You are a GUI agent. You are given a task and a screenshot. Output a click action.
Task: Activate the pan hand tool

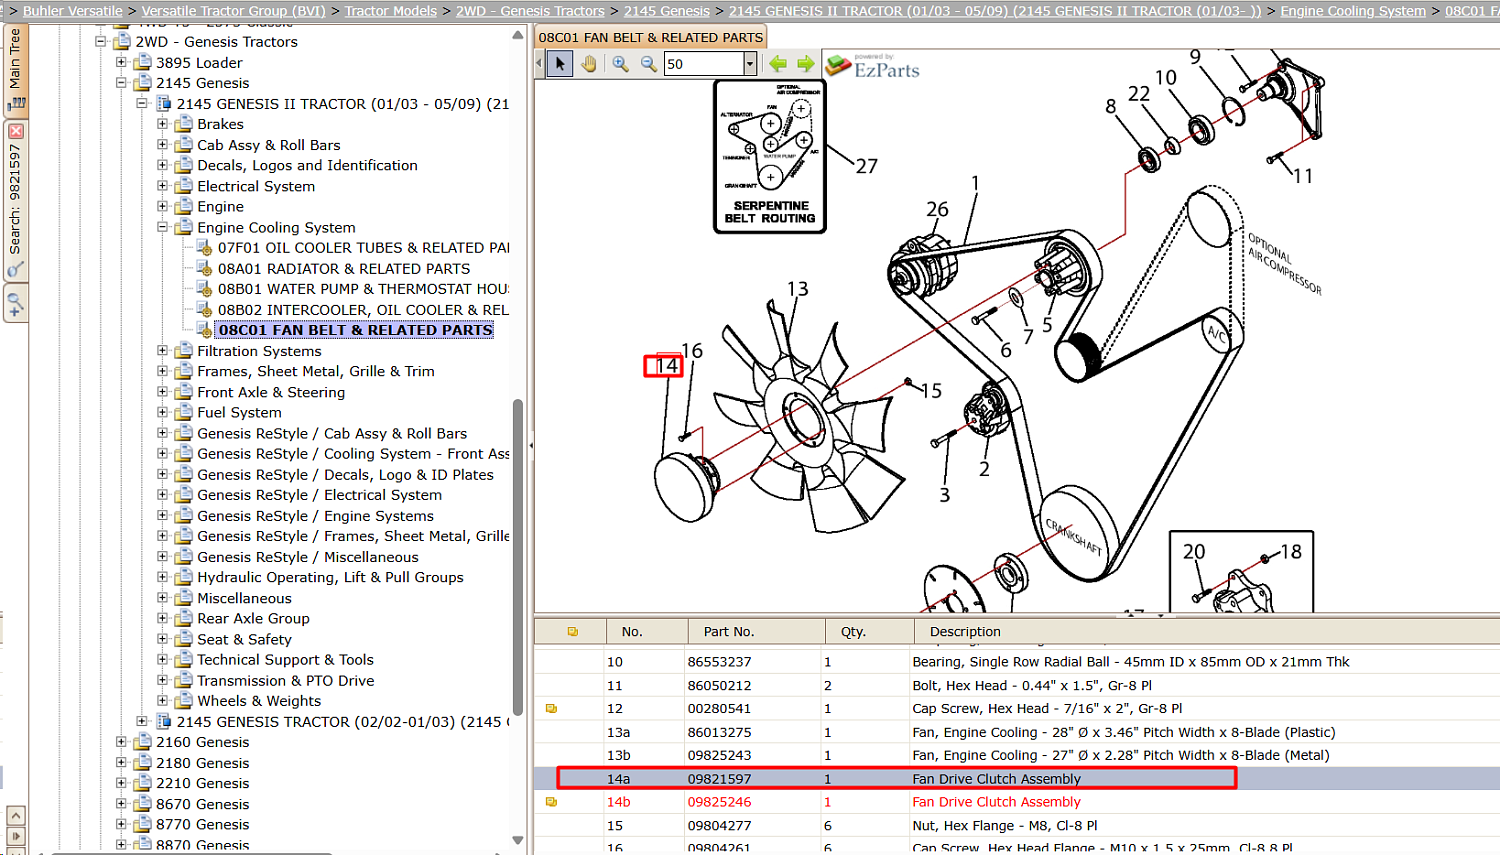589,64
